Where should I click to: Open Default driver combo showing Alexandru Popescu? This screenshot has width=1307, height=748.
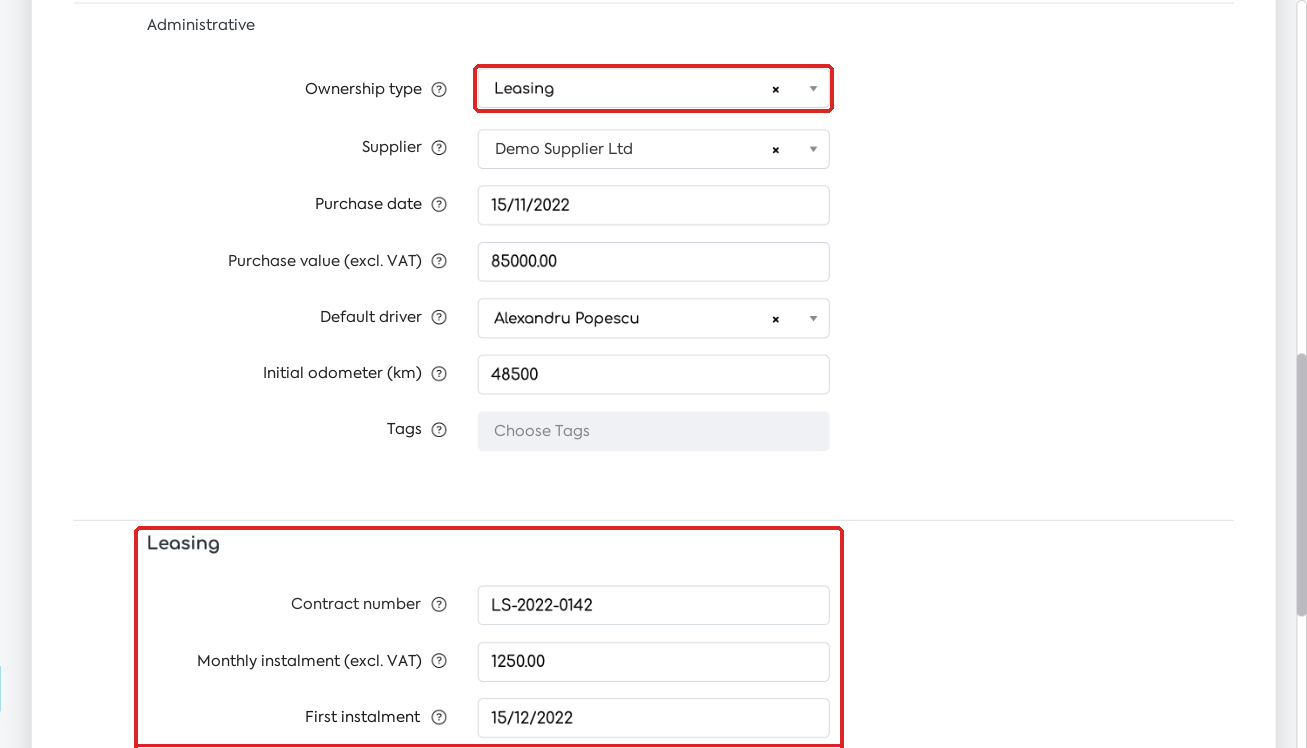(x=653, y=318)
